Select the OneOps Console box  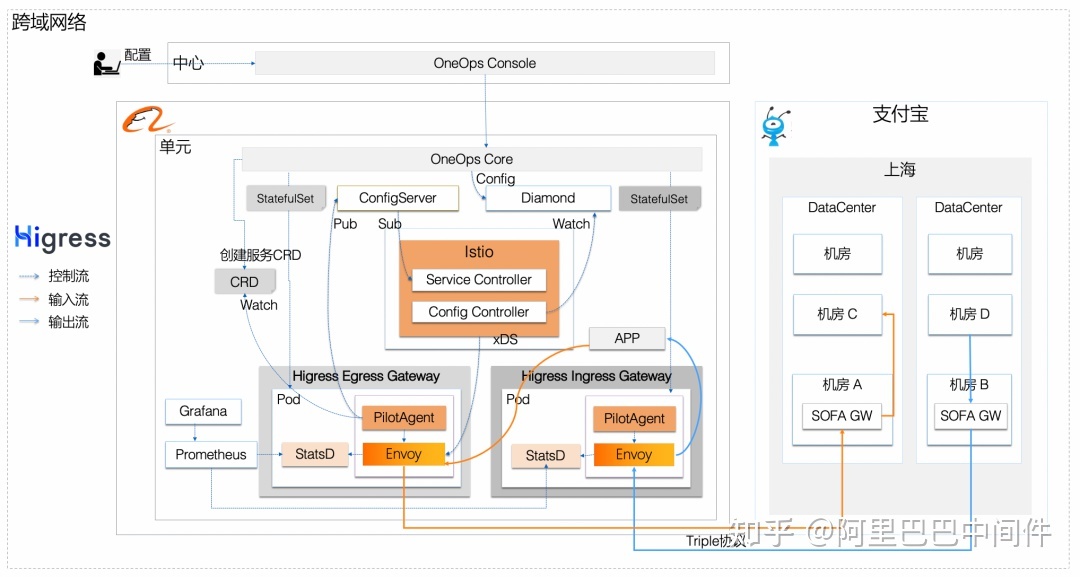[485, 63]
